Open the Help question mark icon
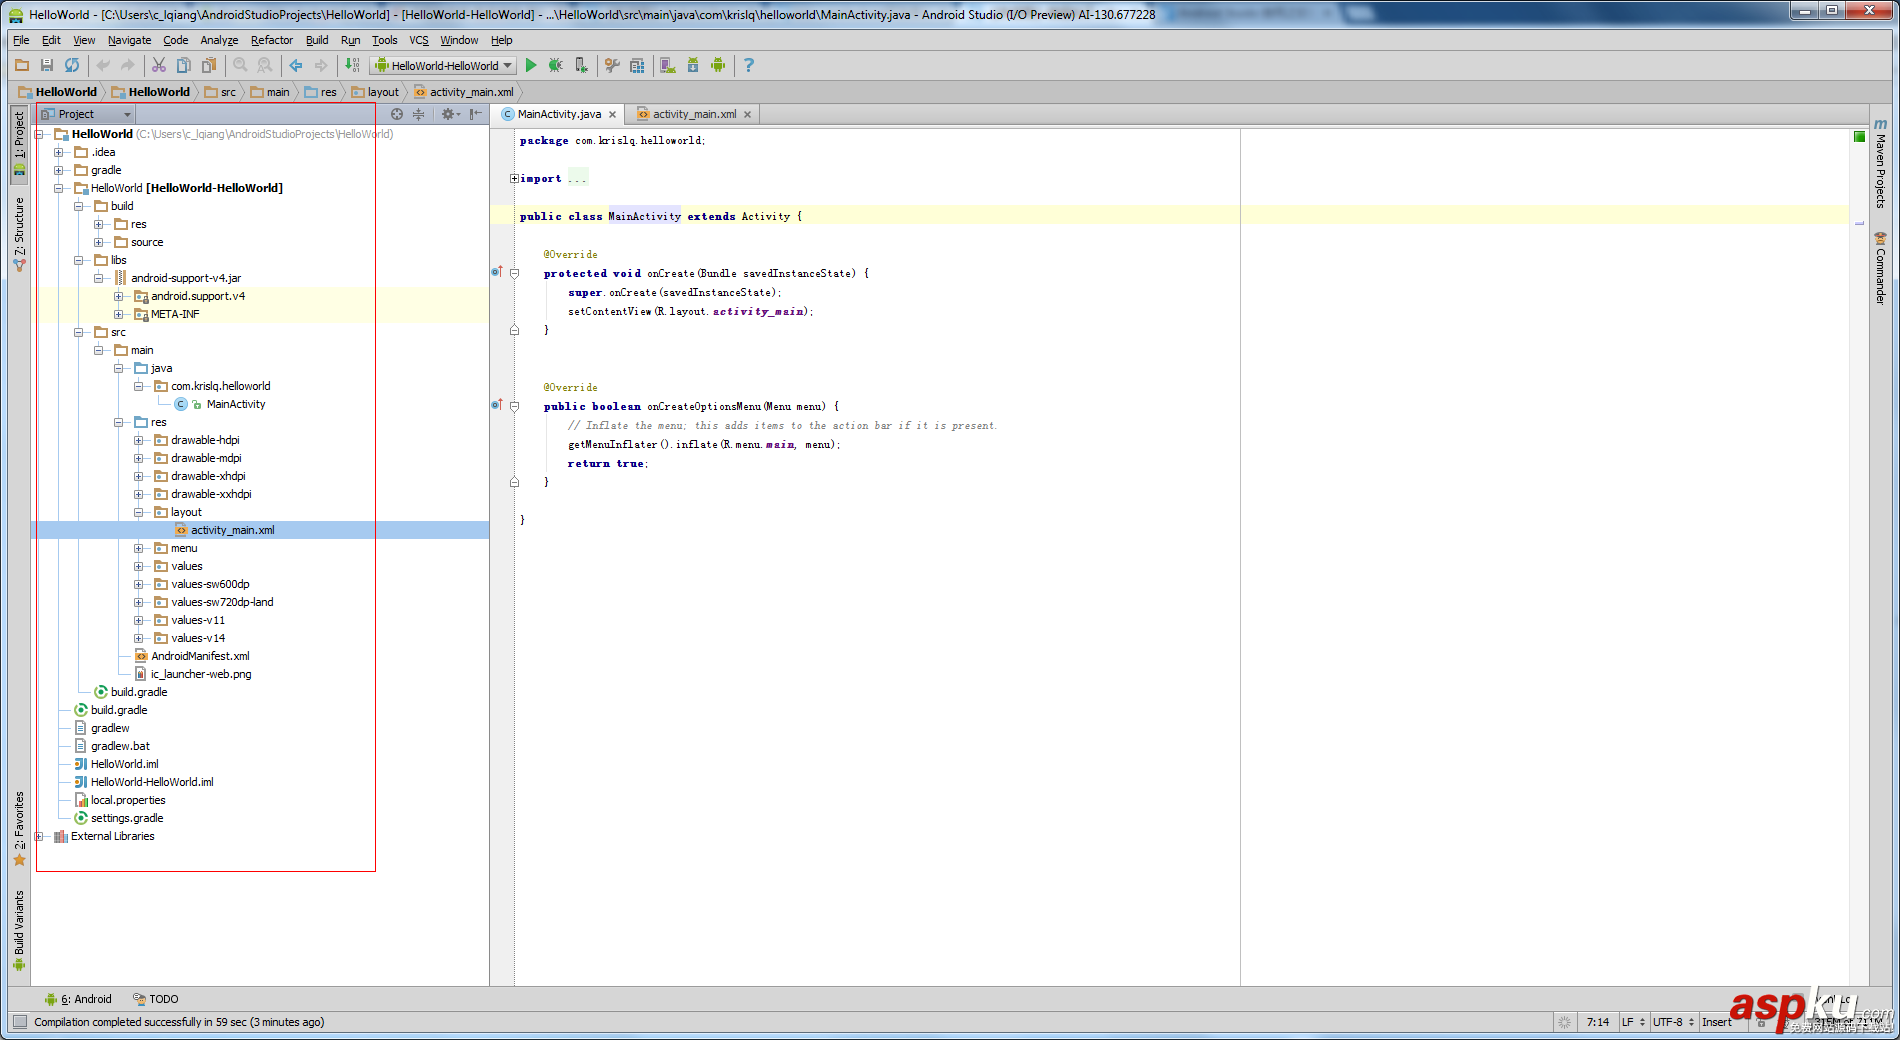 tap(748, 65)
